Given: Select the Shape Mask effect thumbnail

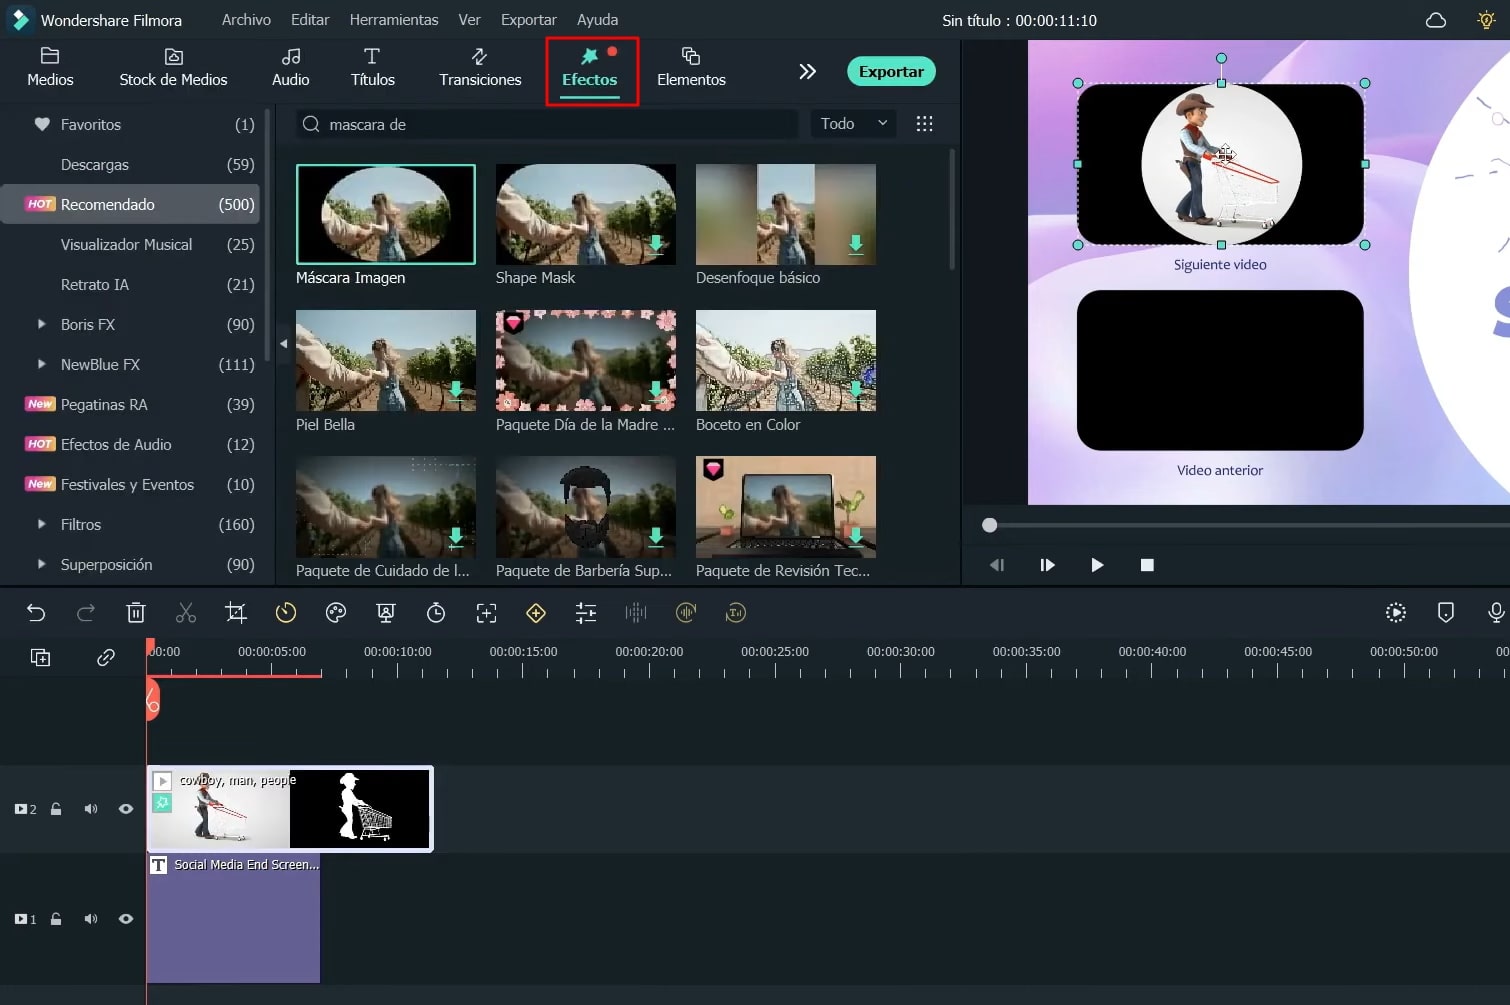Looking at the screenshot, I should (x=586, y=214).
